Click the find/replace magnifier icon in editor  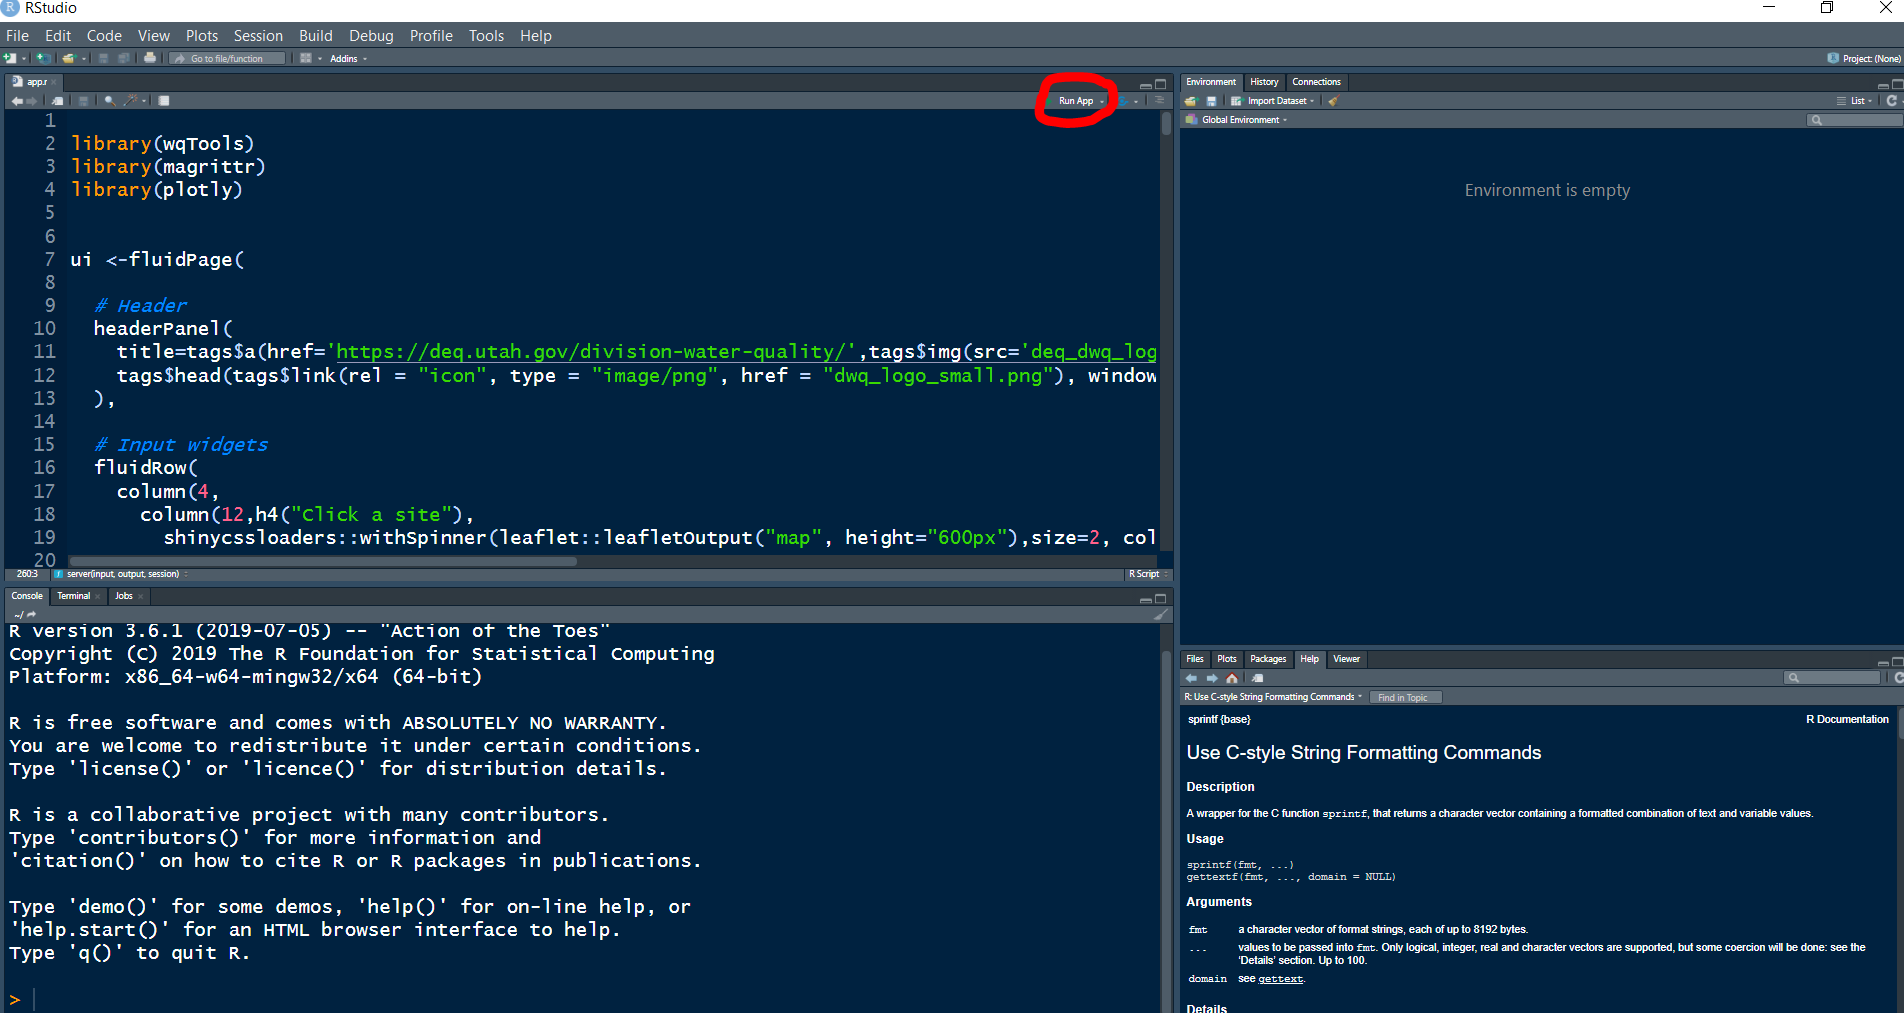click(109, 101)
